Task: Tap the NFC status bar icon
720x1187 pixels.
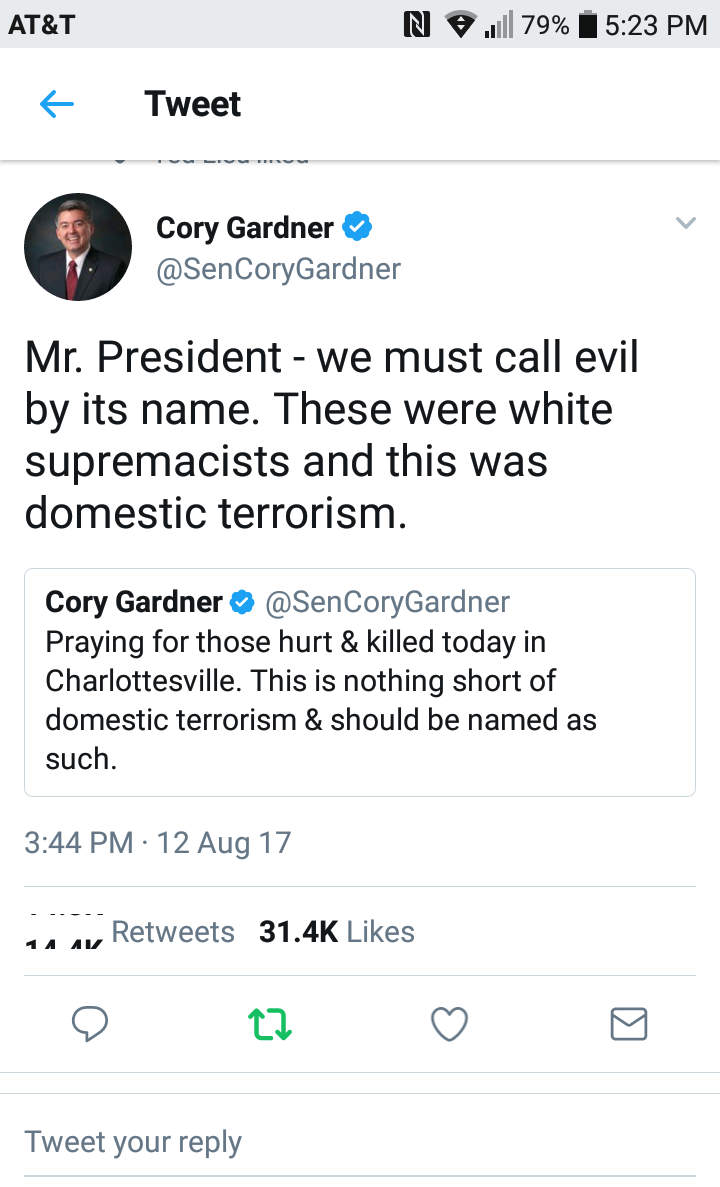Action: point(415,24)
